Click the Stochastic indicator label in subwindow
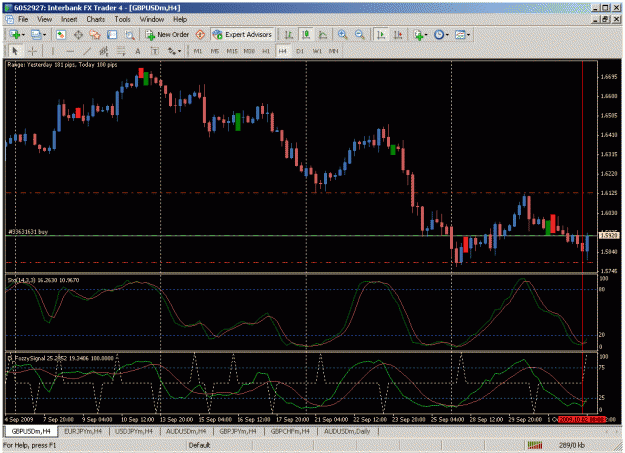 tap(43, 280)
